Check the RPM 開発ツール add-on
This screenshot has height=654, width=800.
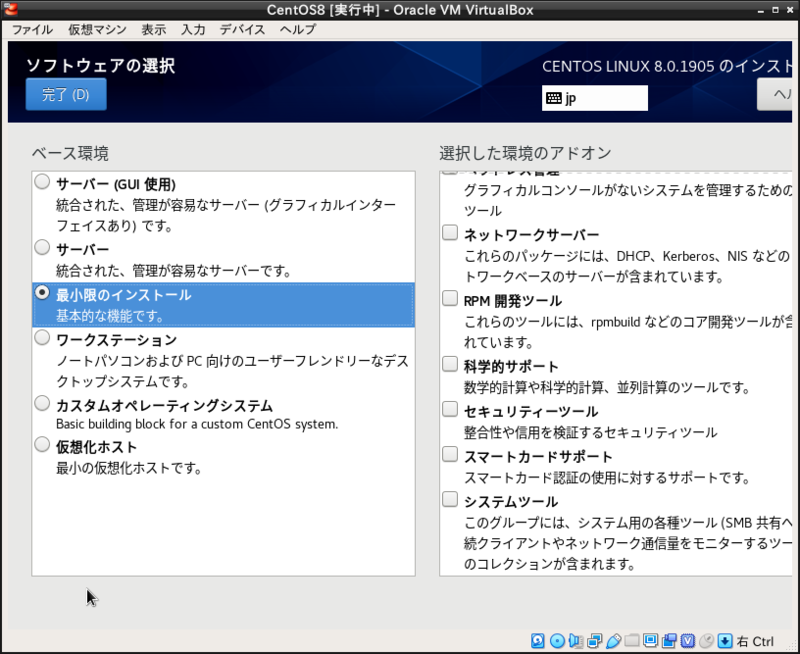(x=450, y=298)
